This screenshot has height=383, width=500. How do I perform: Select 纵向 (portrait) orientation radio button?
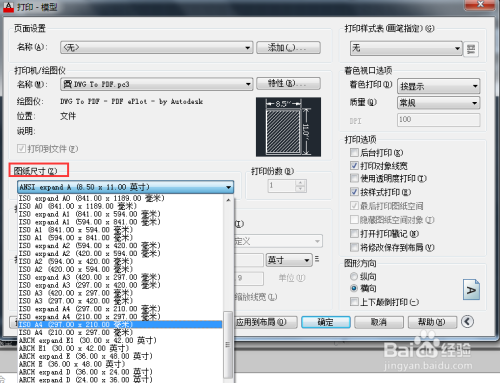(354, 276)
